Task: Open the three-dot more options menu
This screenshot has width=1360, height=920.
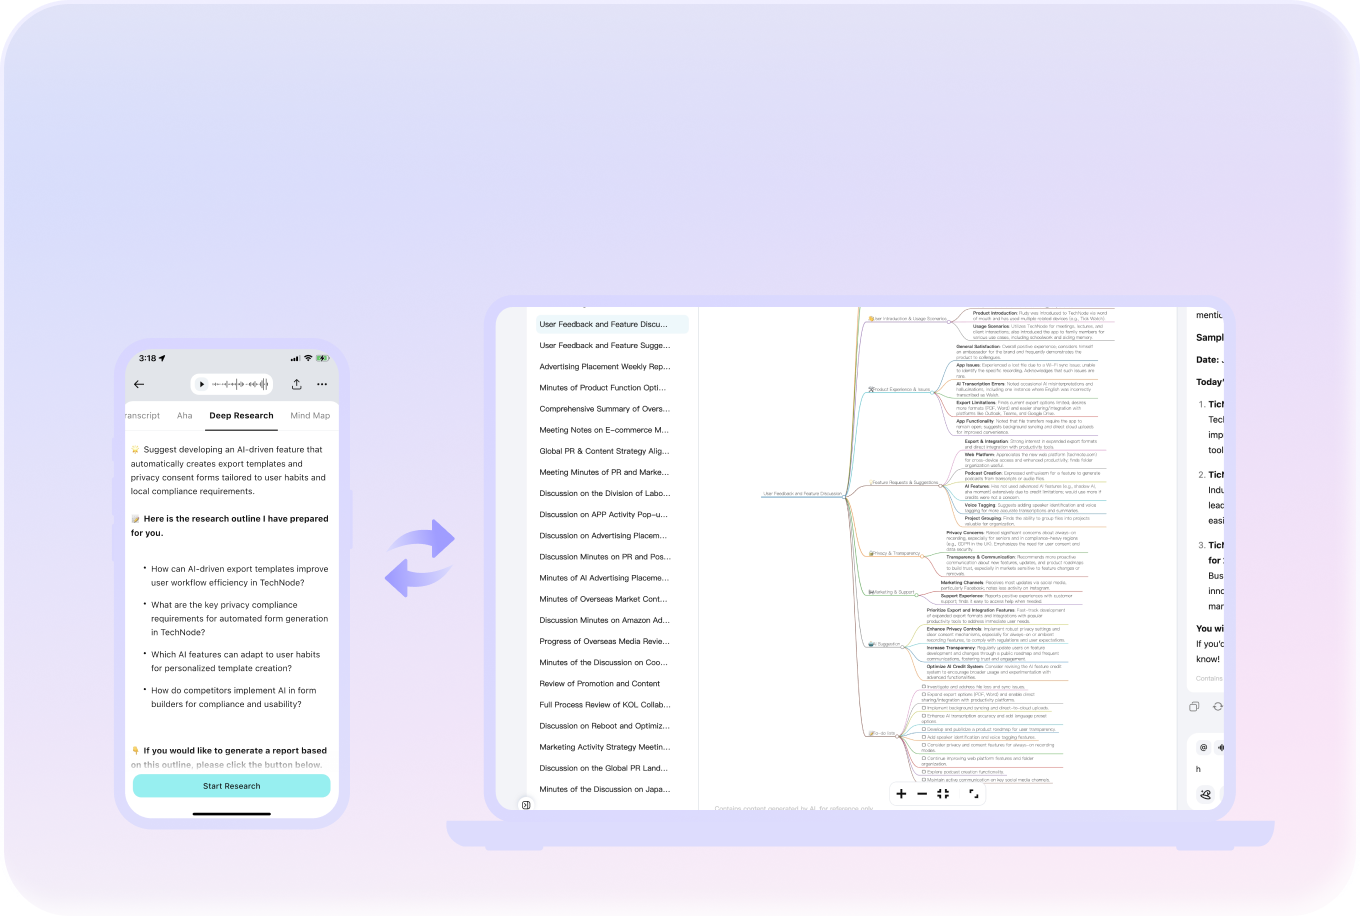Action: [322, 384]
